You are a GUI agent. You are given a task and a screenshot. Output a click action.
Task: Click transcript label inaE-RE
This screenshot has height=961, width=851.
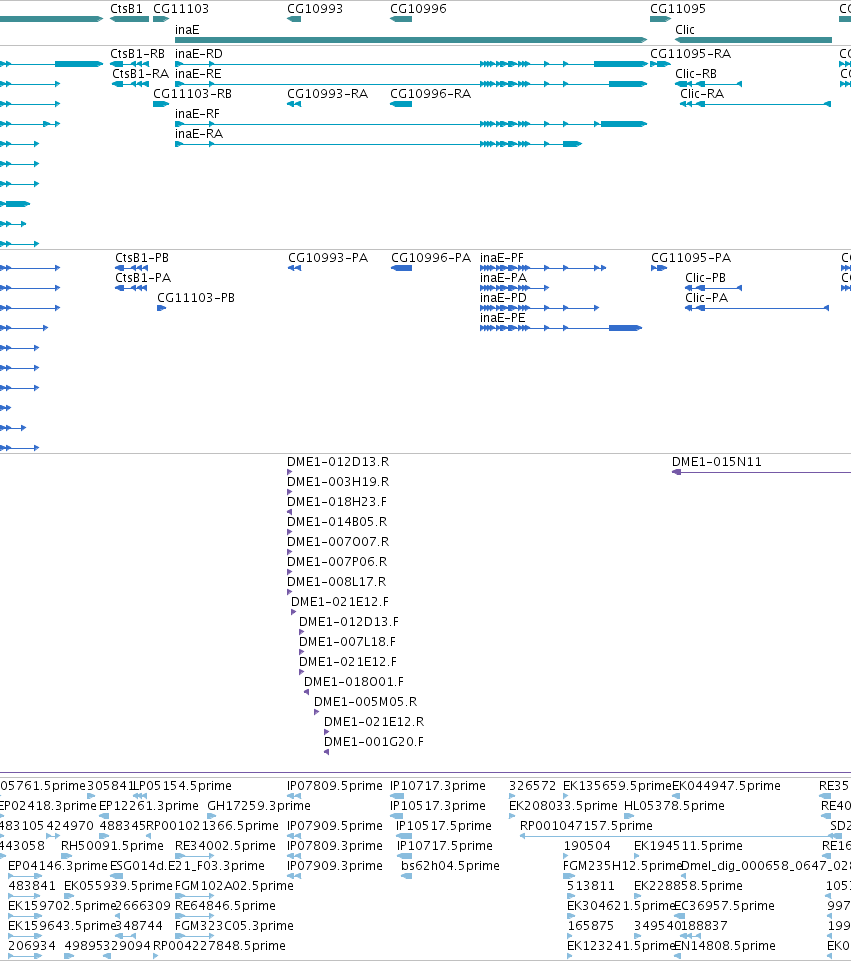pyautogui.click(x=198, y=74)
